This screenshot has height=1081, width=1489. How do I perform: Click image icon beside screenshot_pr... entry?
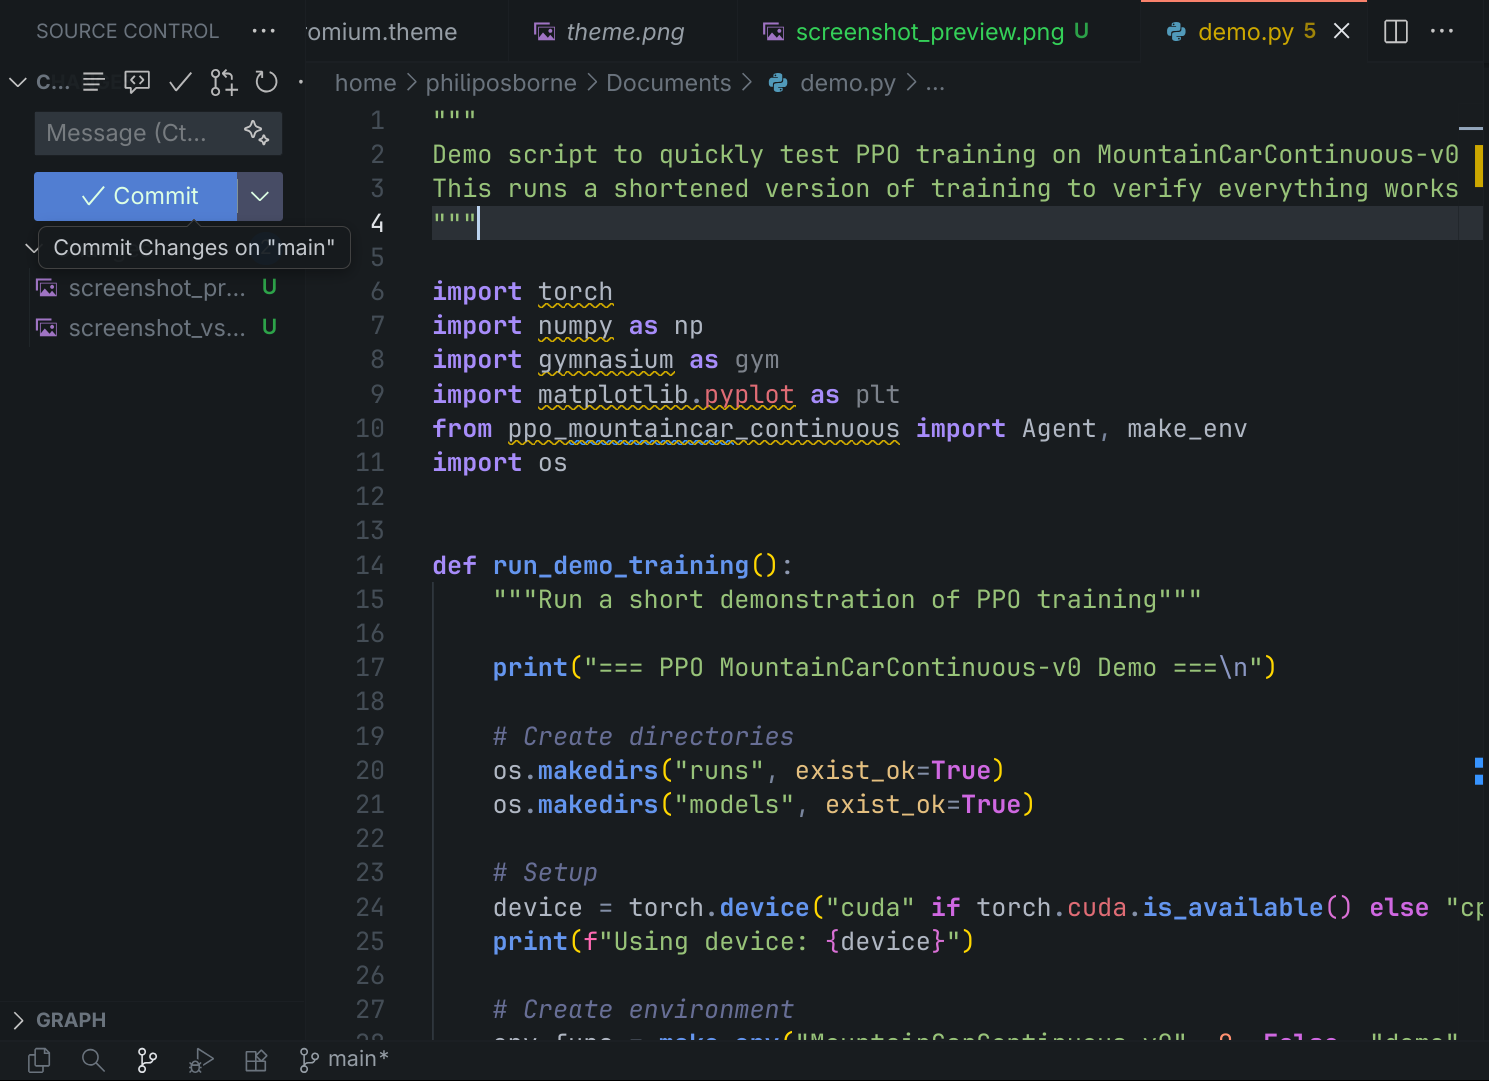(47, 288)
